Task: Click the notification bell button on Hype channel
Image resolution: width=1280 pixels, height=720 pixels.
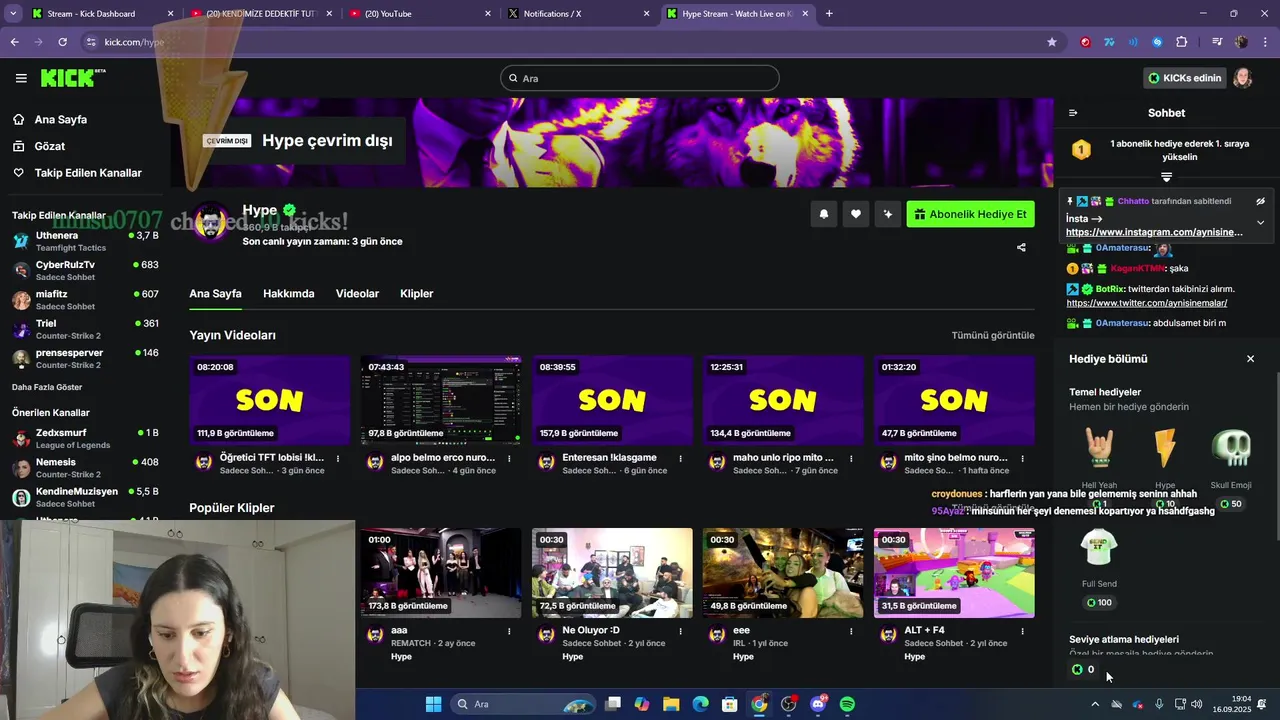Action: 824,214
